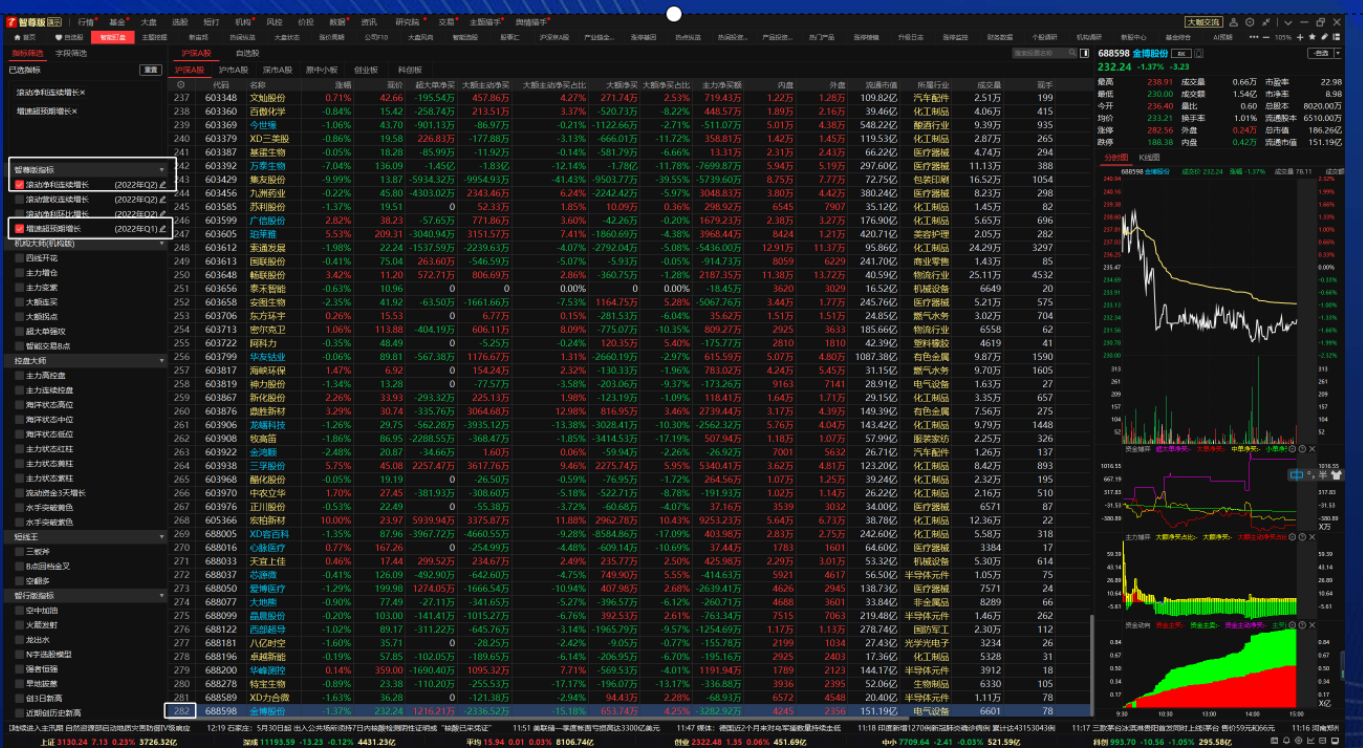Select the 沪市A股 tab
The image size is (1363, 748).
(x=234, y=70)
